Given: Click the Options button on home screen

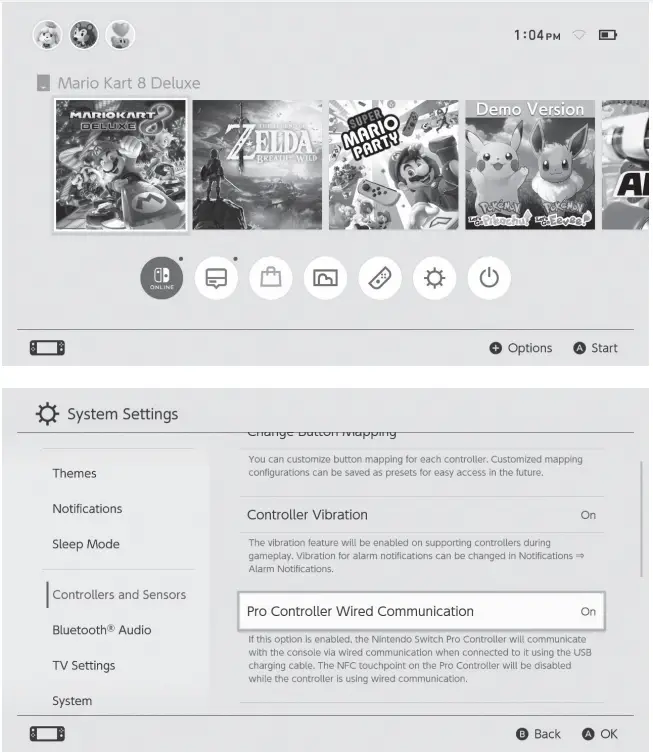Looking at the screenshot, I should tap(520, 348).
